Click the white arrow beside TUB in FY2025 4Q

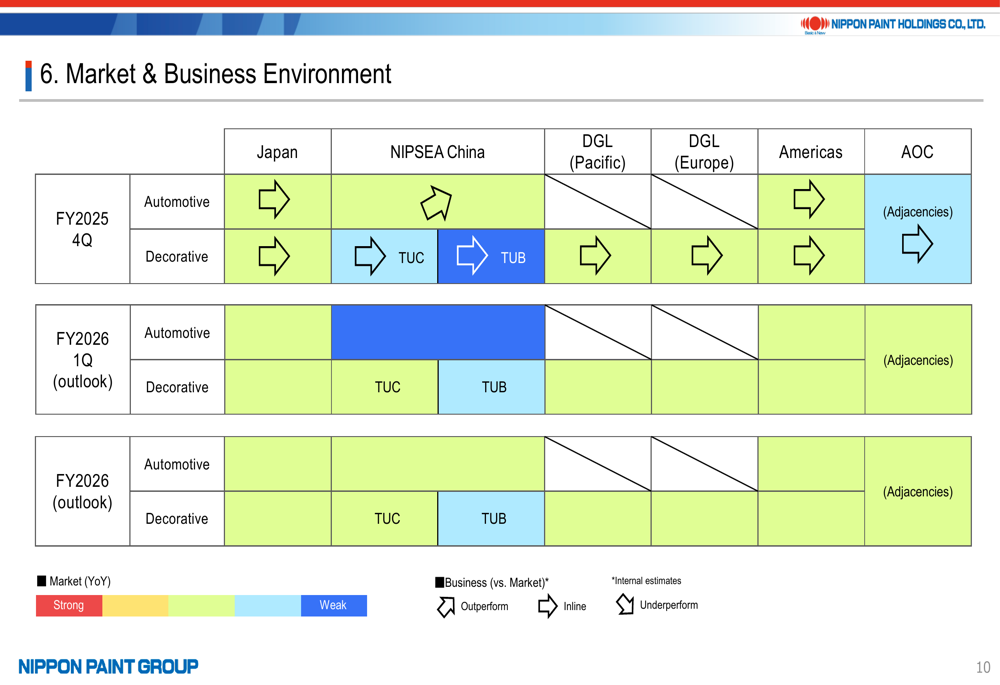coord(472,255)
